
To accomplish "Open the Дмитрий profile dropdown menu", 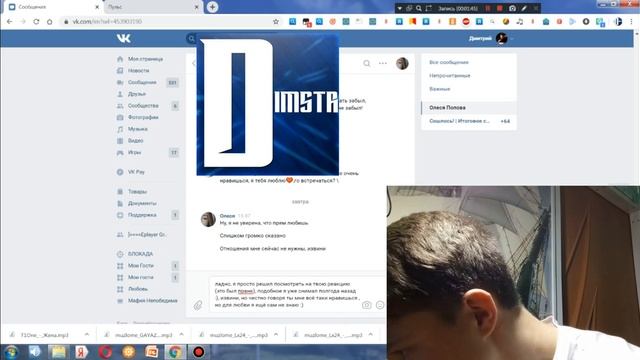I will pos(491,38).
